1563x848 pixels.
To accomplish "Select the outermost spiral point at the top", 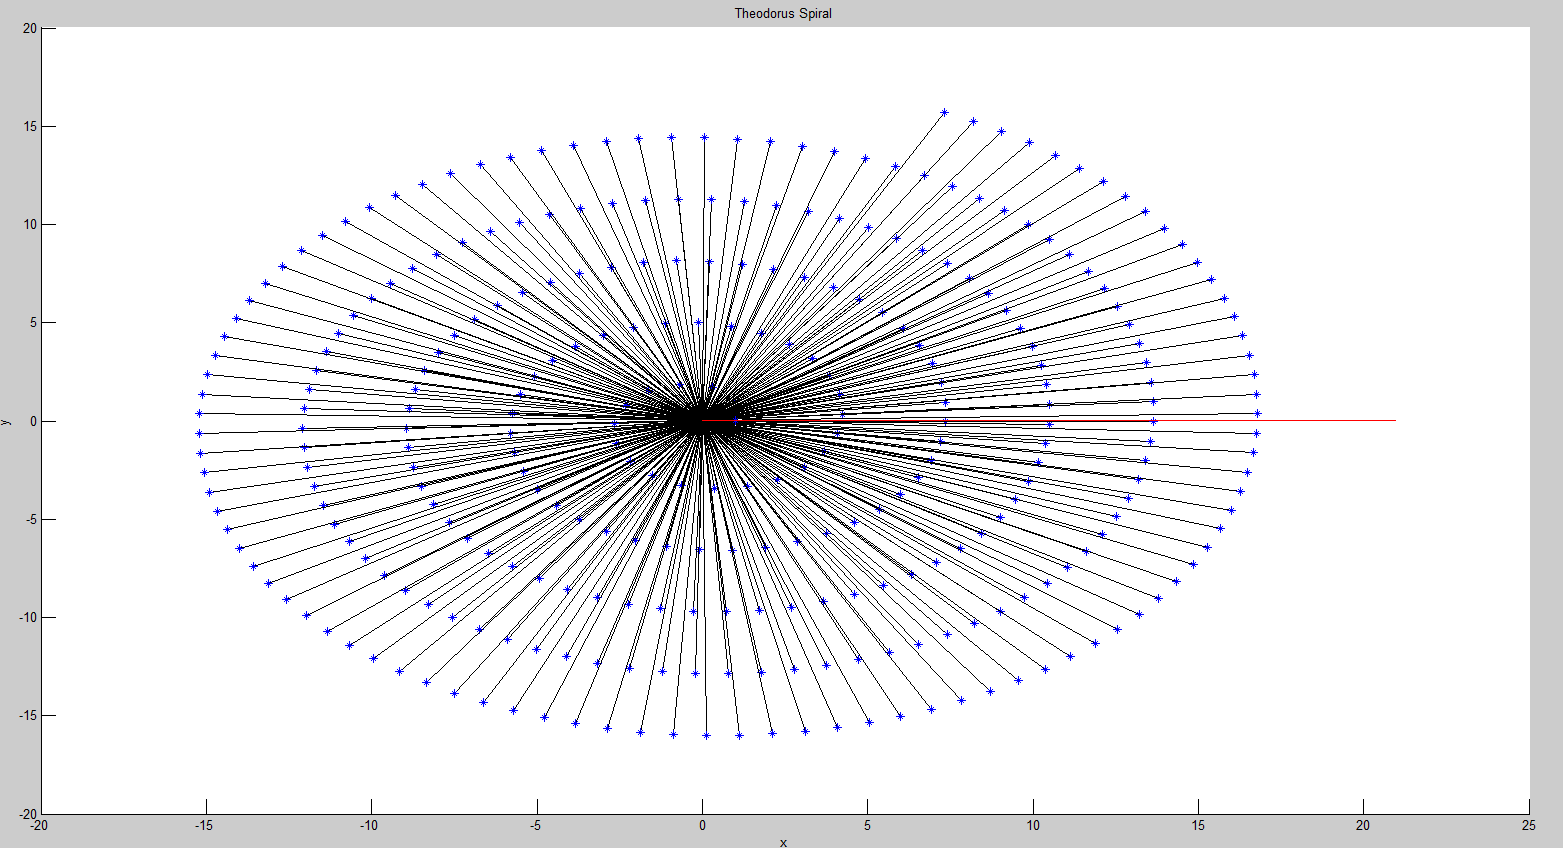I will point(944,112).
